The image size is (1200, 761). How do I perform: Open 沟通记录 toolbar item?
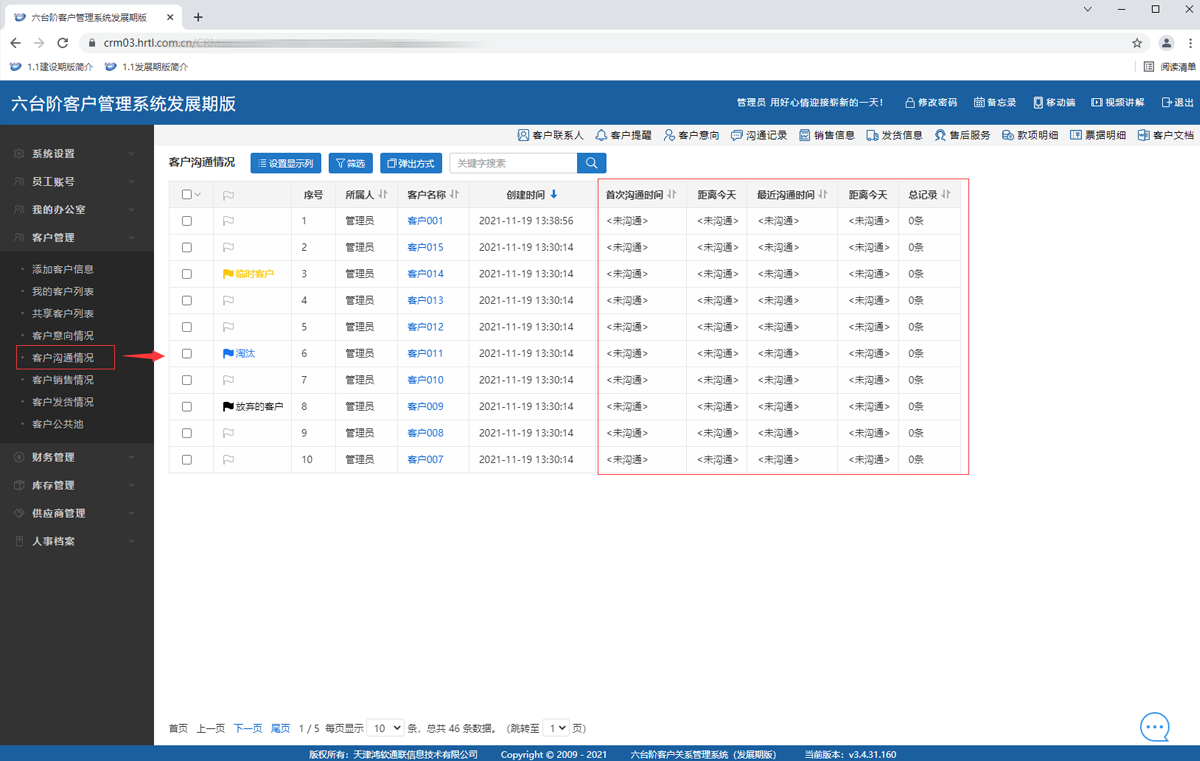[759, 135]
